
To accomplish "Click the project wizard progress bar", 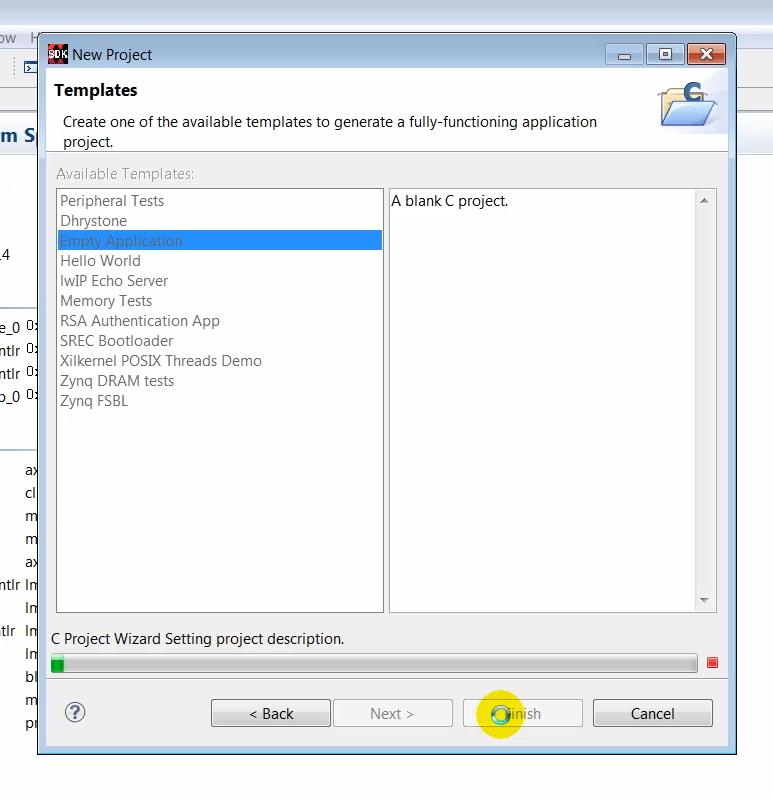I will [x=374, y=663].
